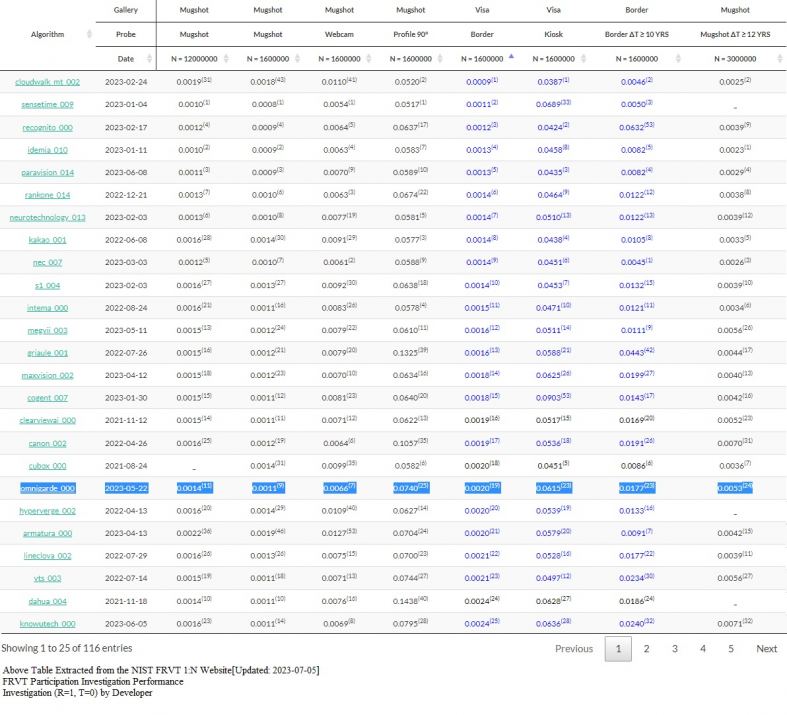Sort arrows for N = 3000000 column

click(779, 59)
